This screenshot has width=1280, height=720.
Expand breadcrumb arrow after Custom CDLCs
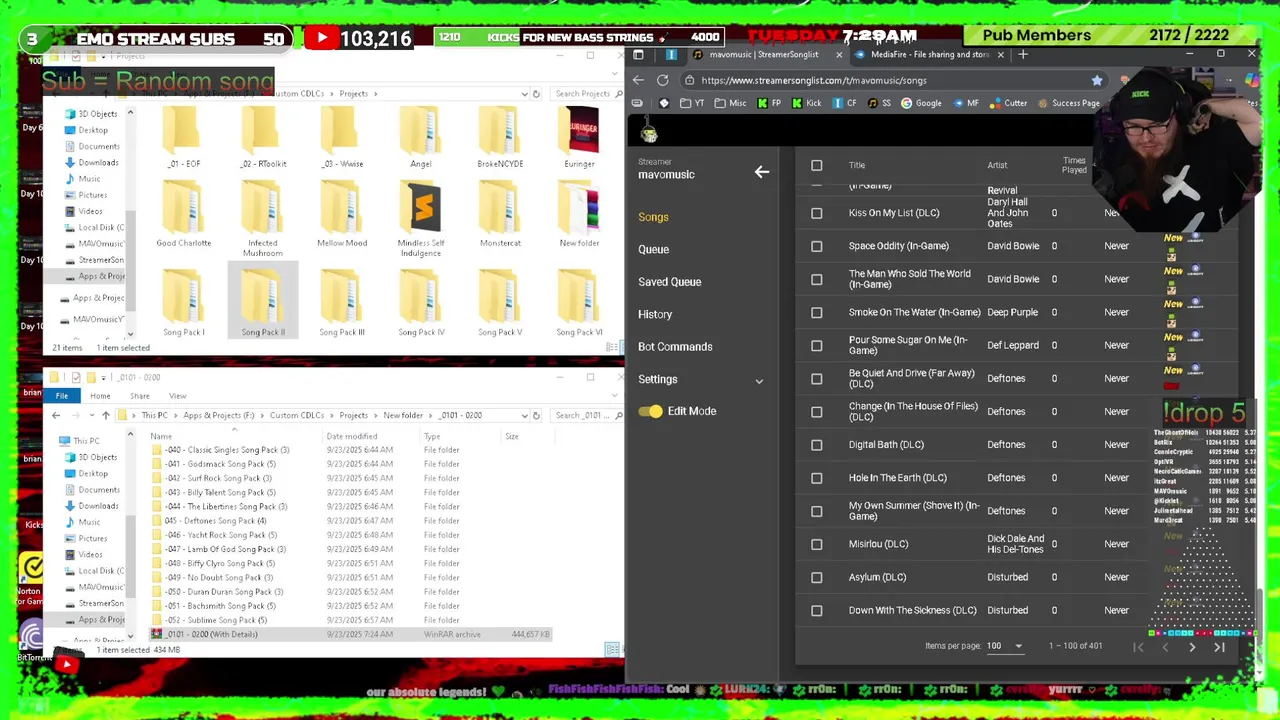(x=331, y=415)
